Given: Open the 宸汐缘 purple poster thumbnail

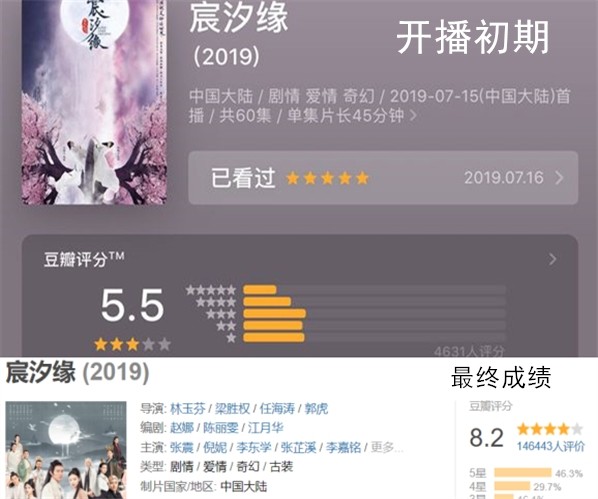Looking at the screenshot, I should (94, 102).
